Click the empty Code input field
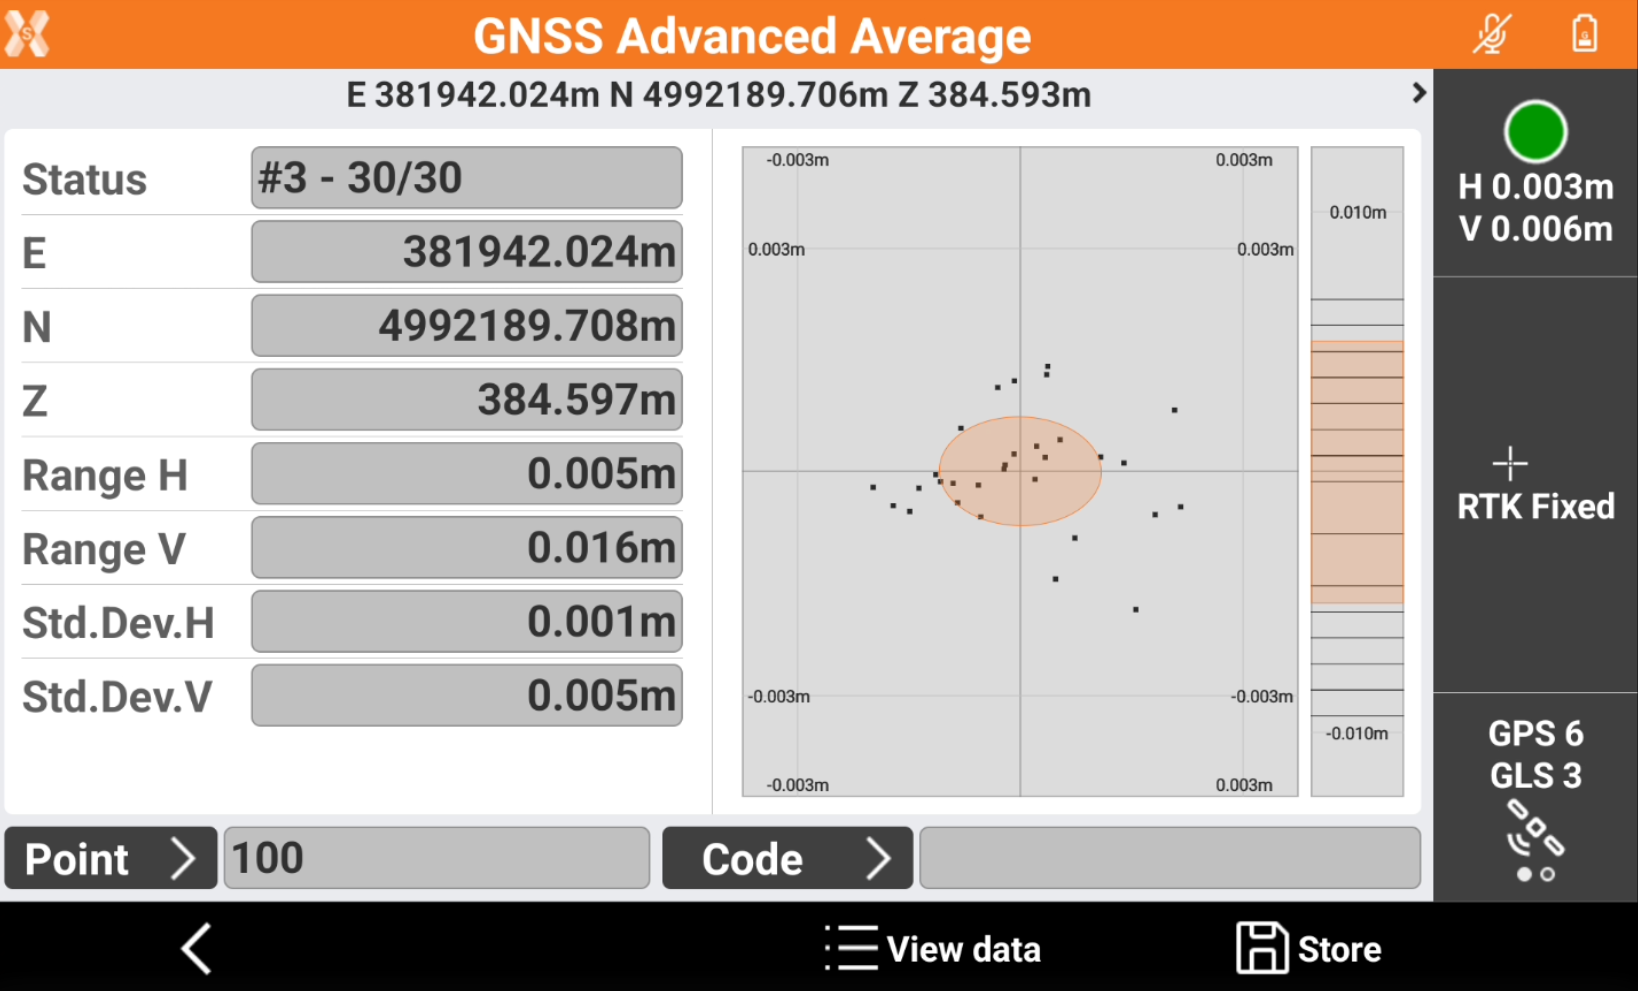 click(x=1169, y=858)
